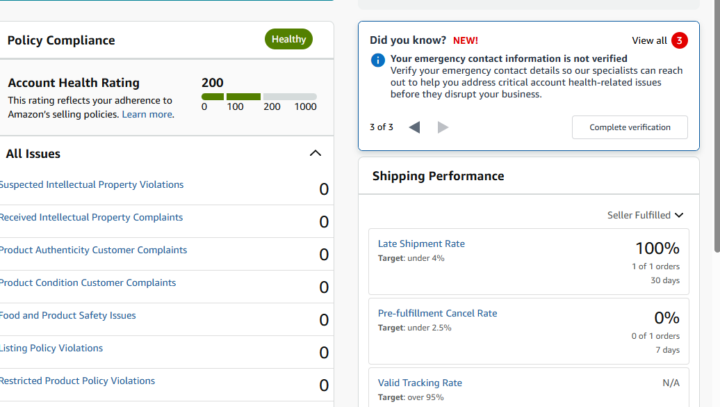Open Product Condition Customer Complaints

[x=88, y=283]
